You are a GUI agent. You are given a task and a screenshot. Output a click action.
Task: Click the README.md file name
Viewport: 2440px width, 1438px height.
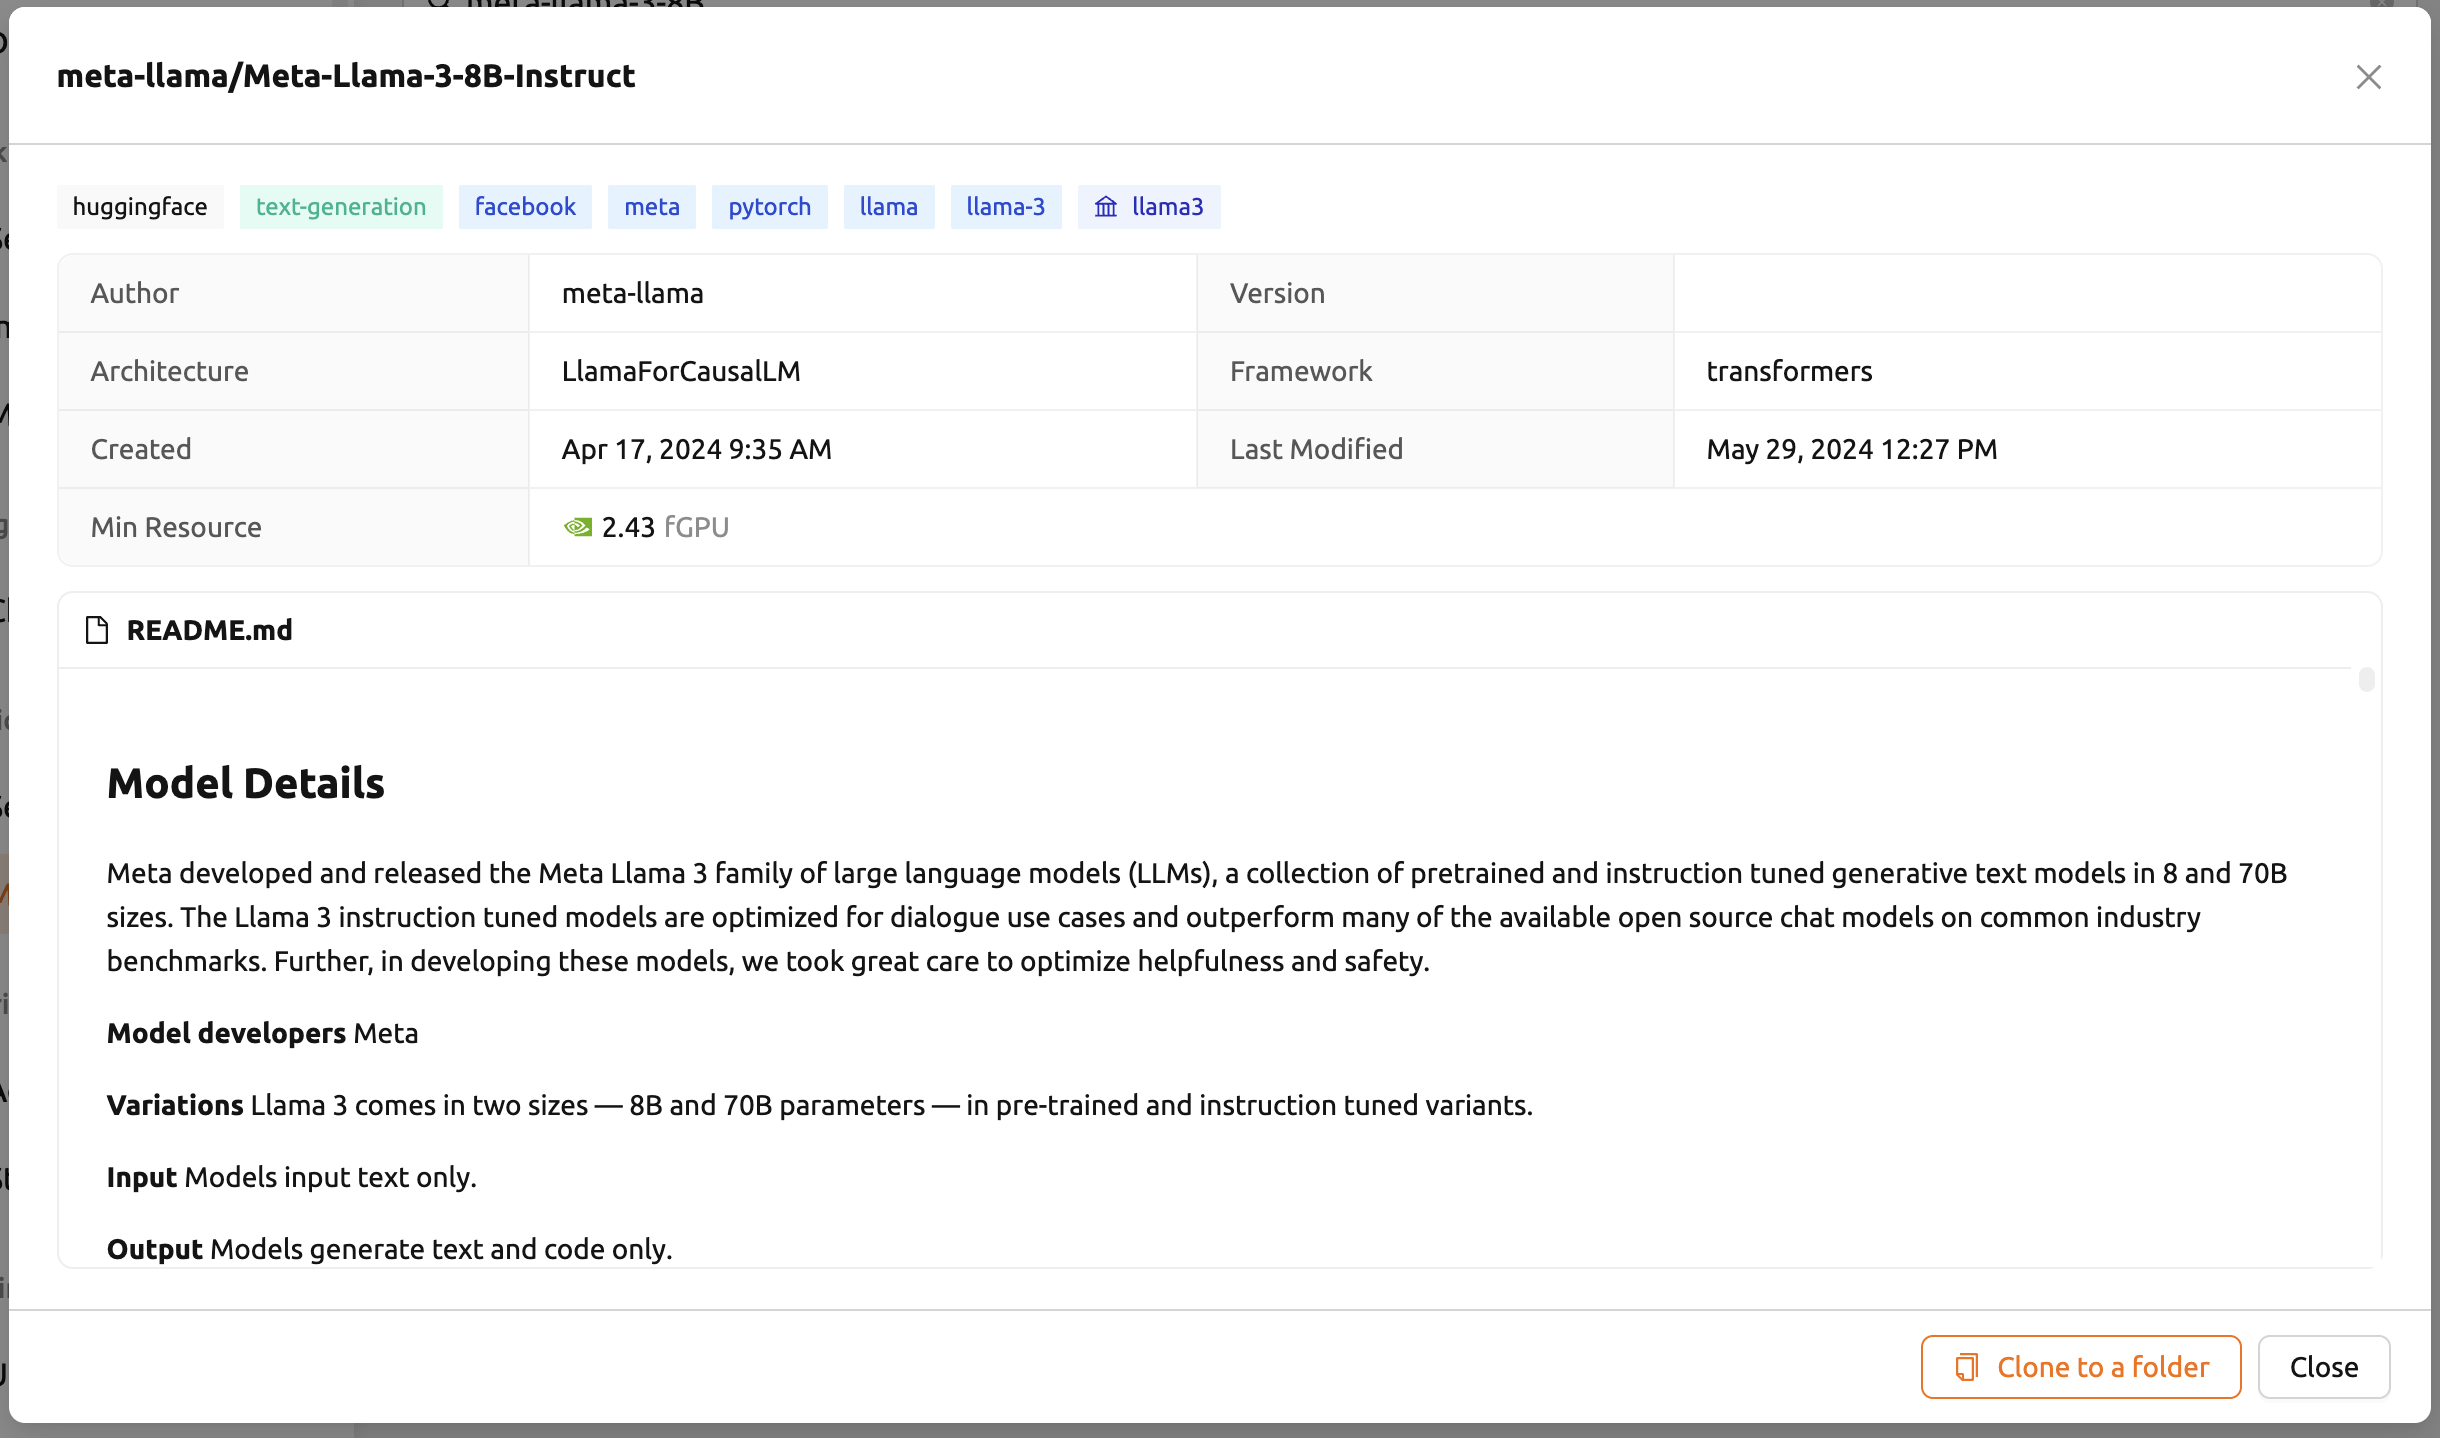click(210, 630)
